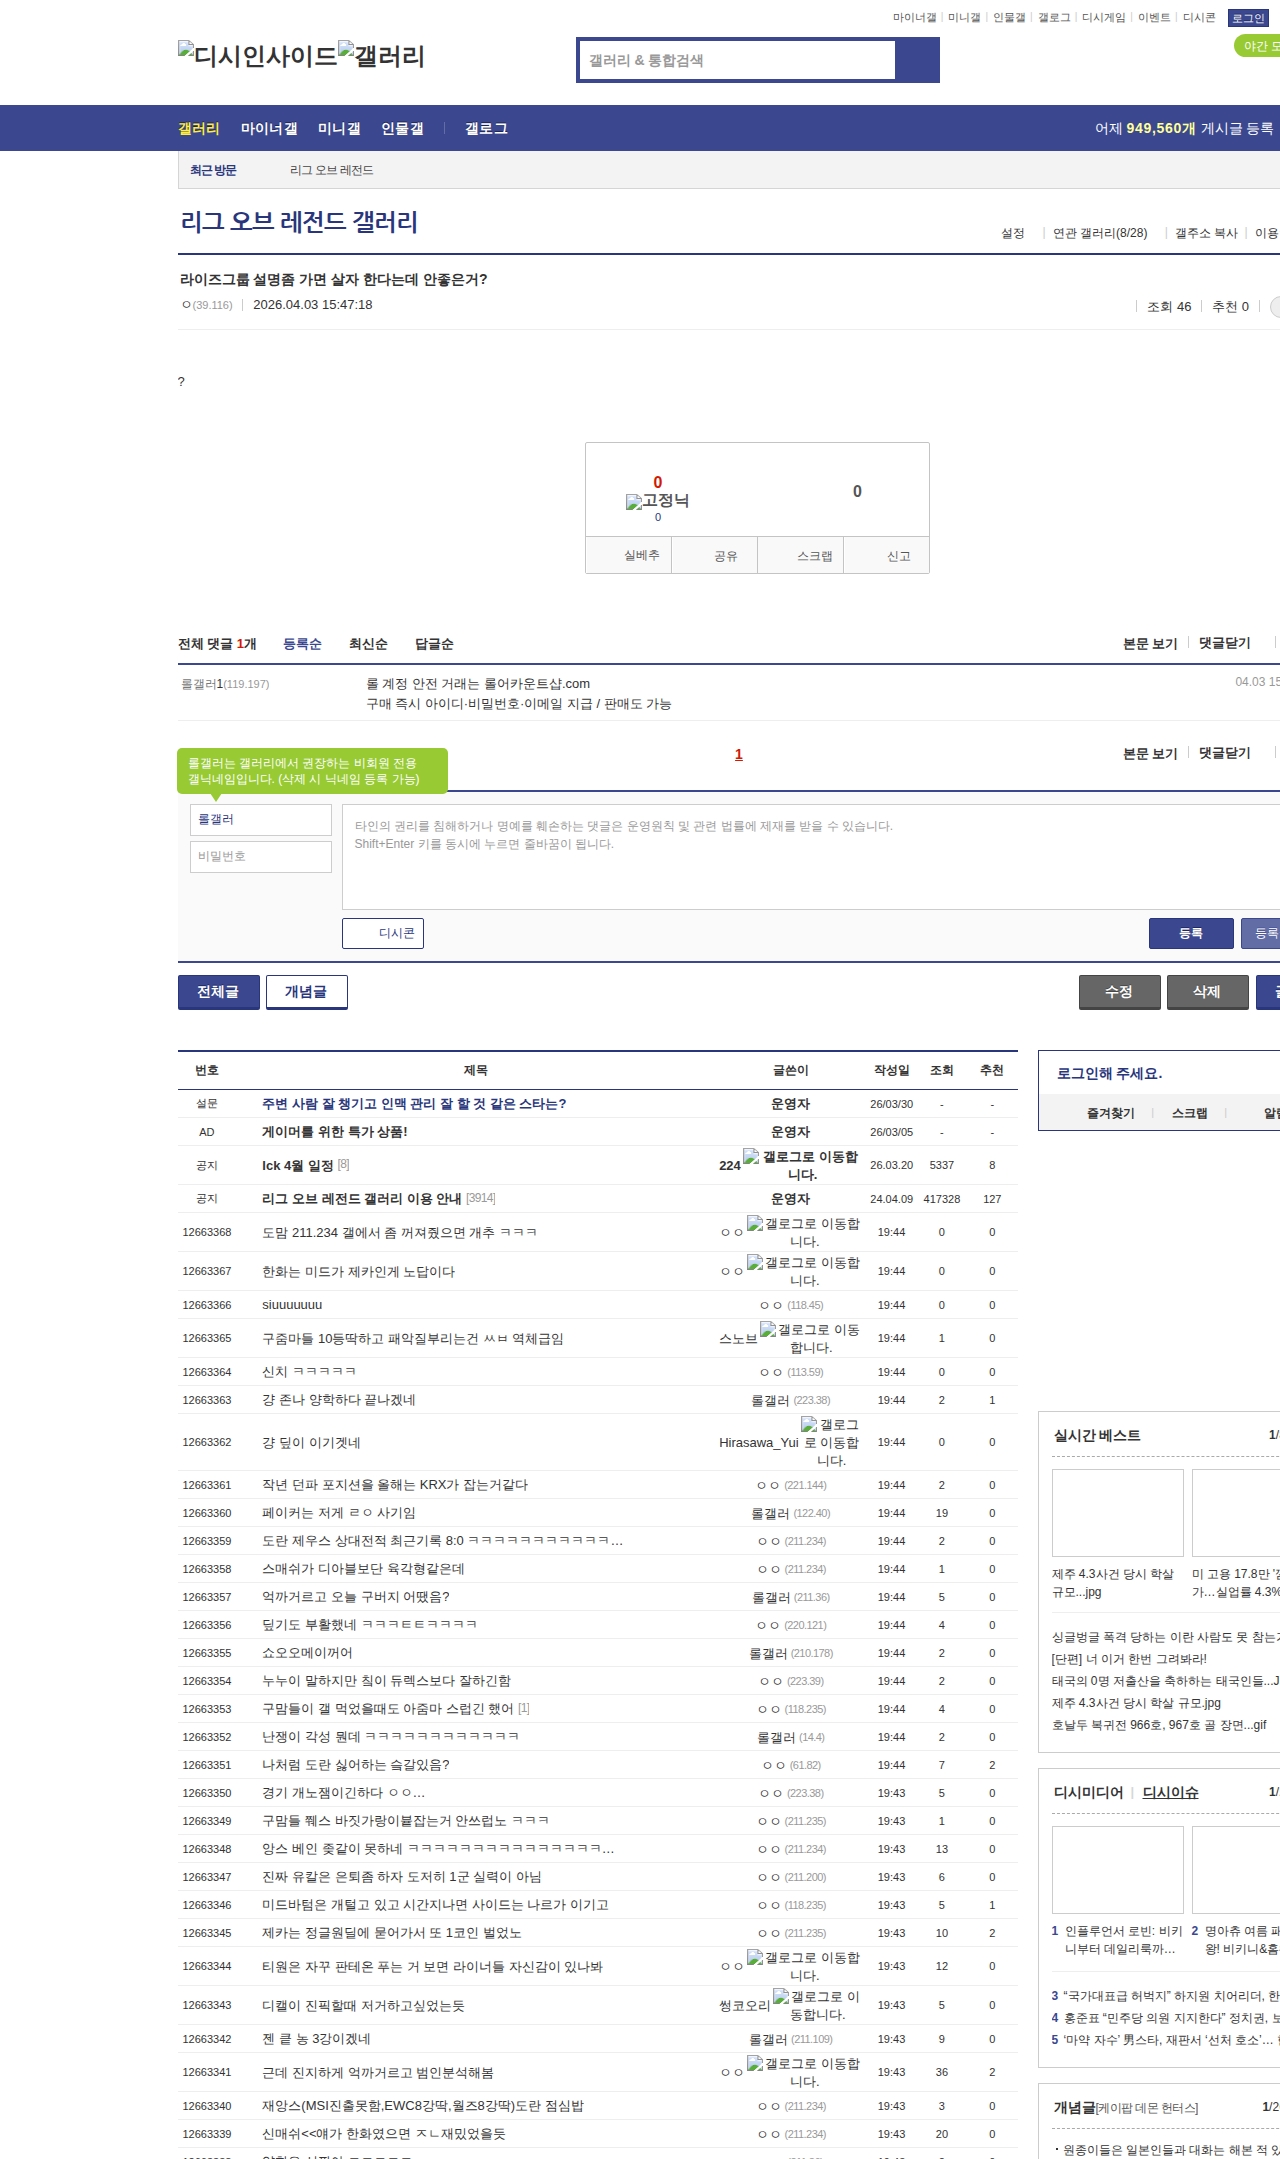This screenshot has width=1280, height=2159.
Task: Toggle 댓글닫기 above the comment list
Action: [1224, 643]
